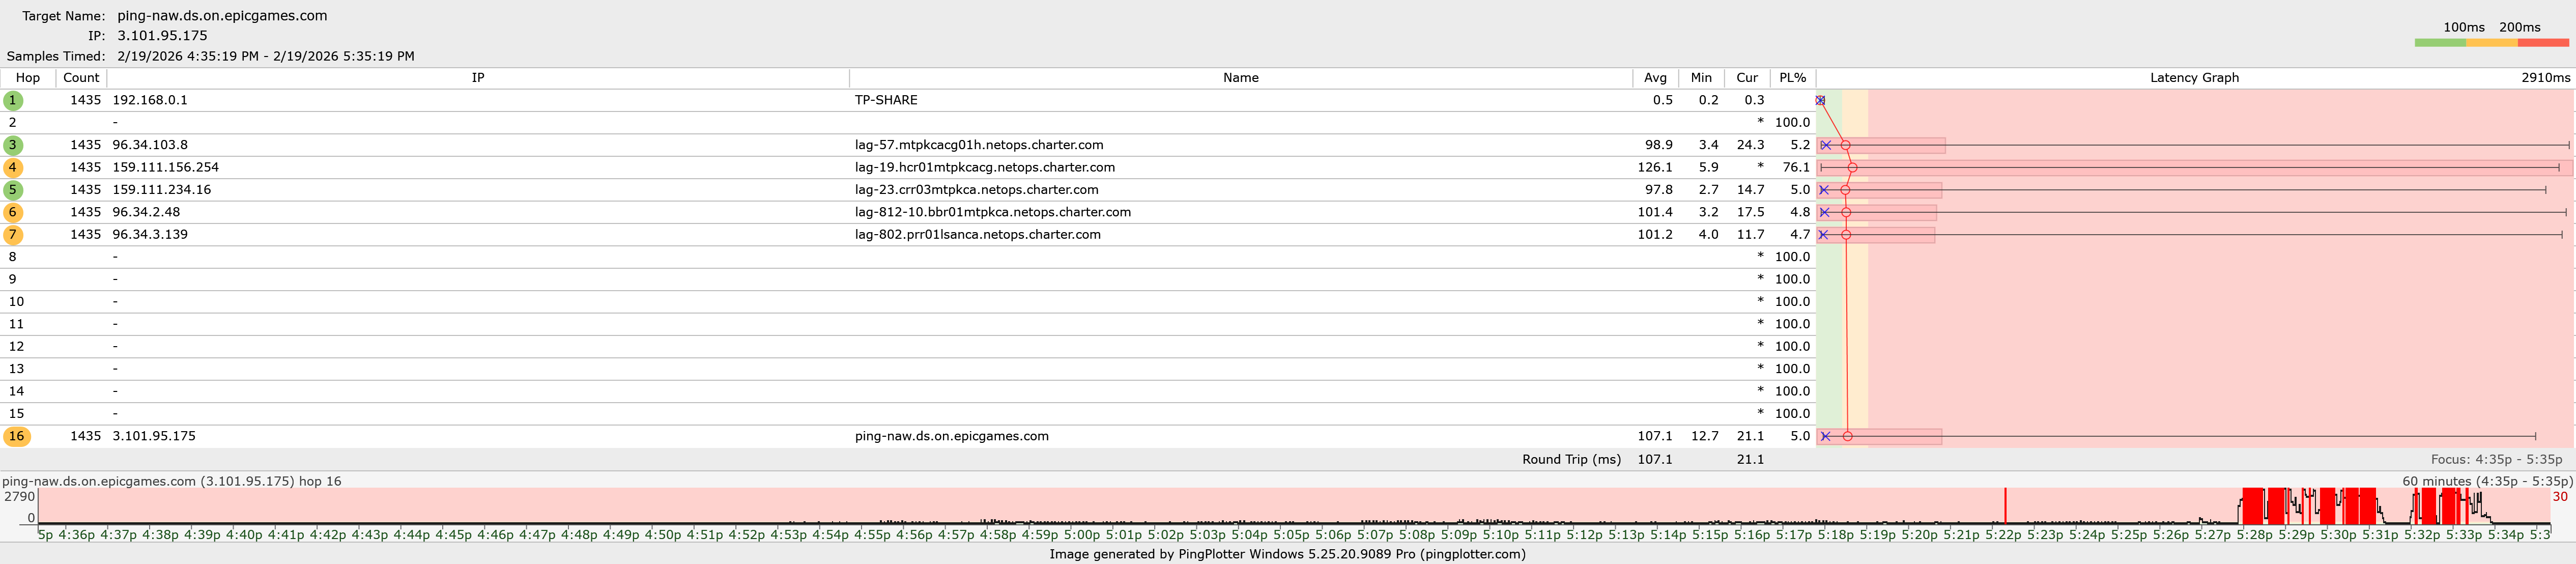Click the red legend color bar after 200ms
Screen dimensions: 2576x564
2543,43
